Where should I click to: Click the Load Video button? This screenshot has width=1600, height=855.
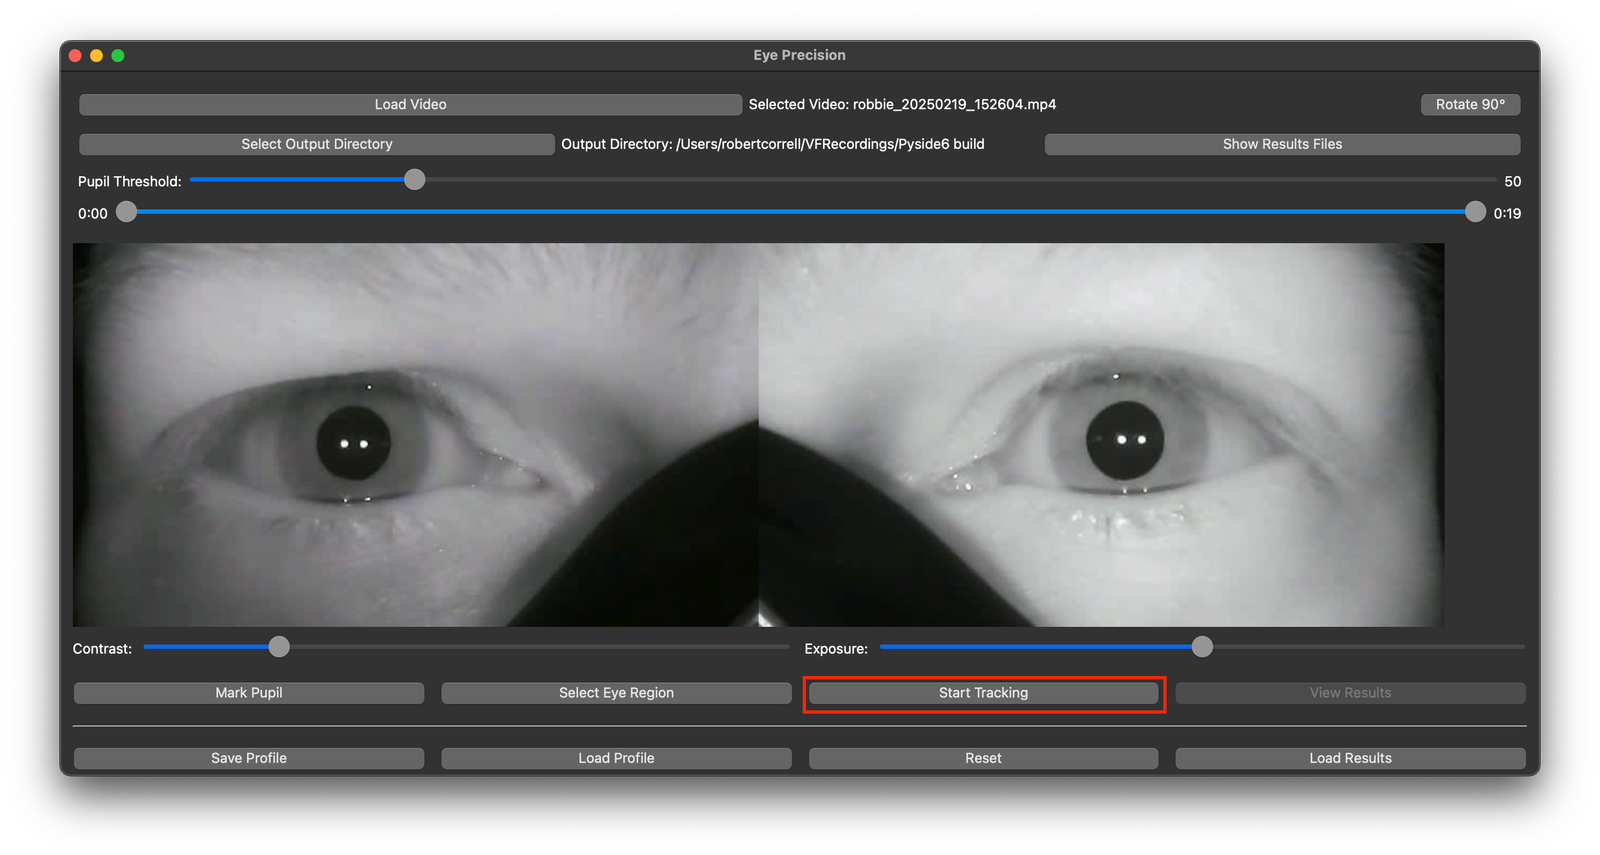click(x=410, y=104)
